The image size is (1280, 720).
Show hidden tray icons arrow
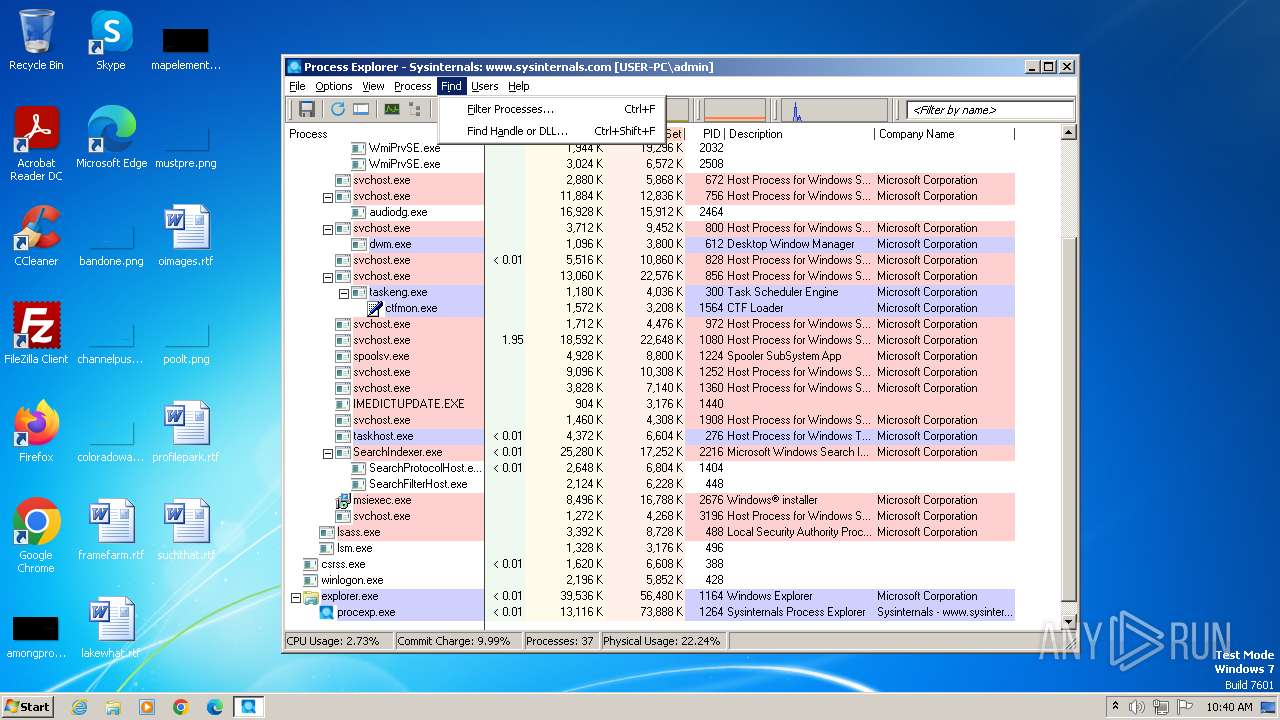1115,707
